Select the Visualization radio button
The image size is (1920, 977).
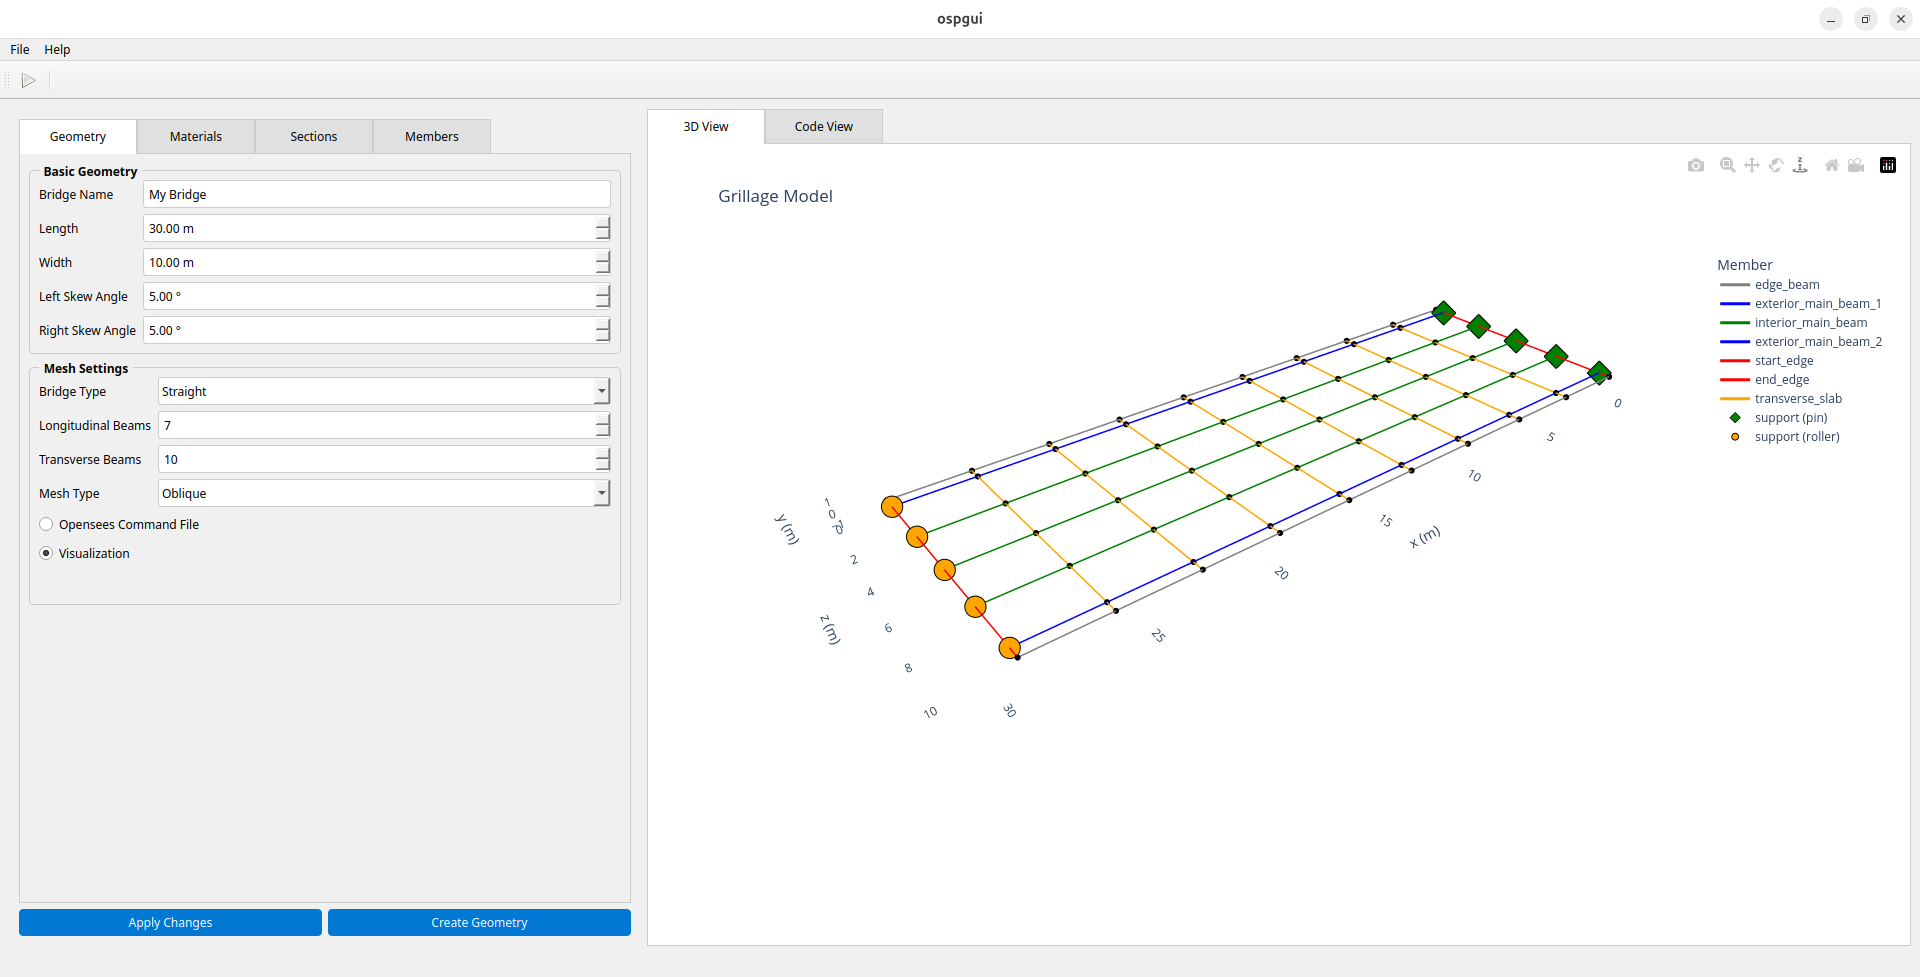47,554
